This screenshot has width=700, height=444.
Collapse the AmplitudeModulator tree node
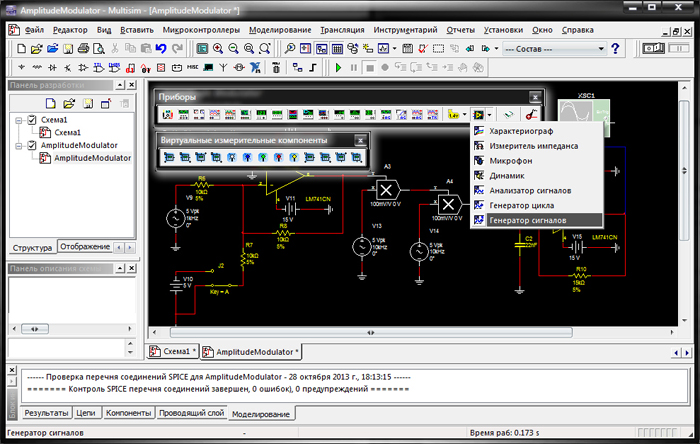coord(19,146)
